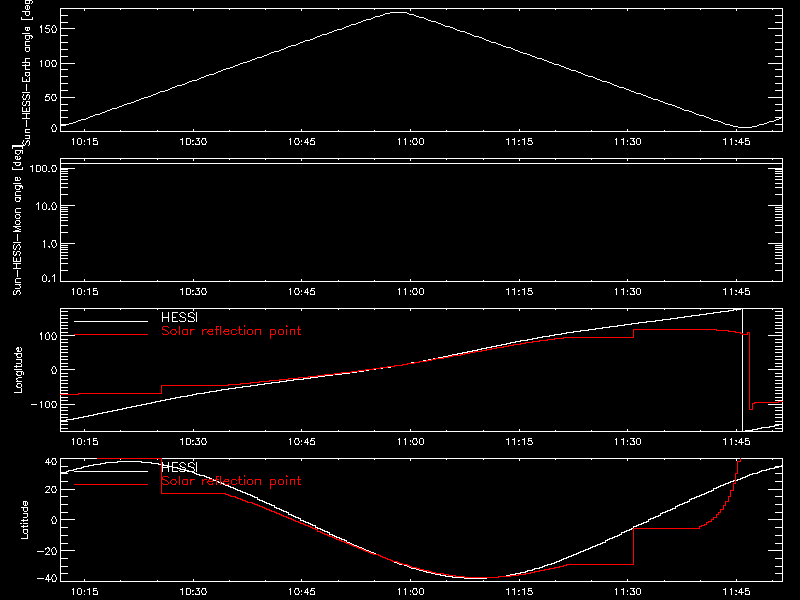Click the peak of the Sun-HESSI-Earth angle curve
The width and height of the screenshot is (800, 600).
399,12
